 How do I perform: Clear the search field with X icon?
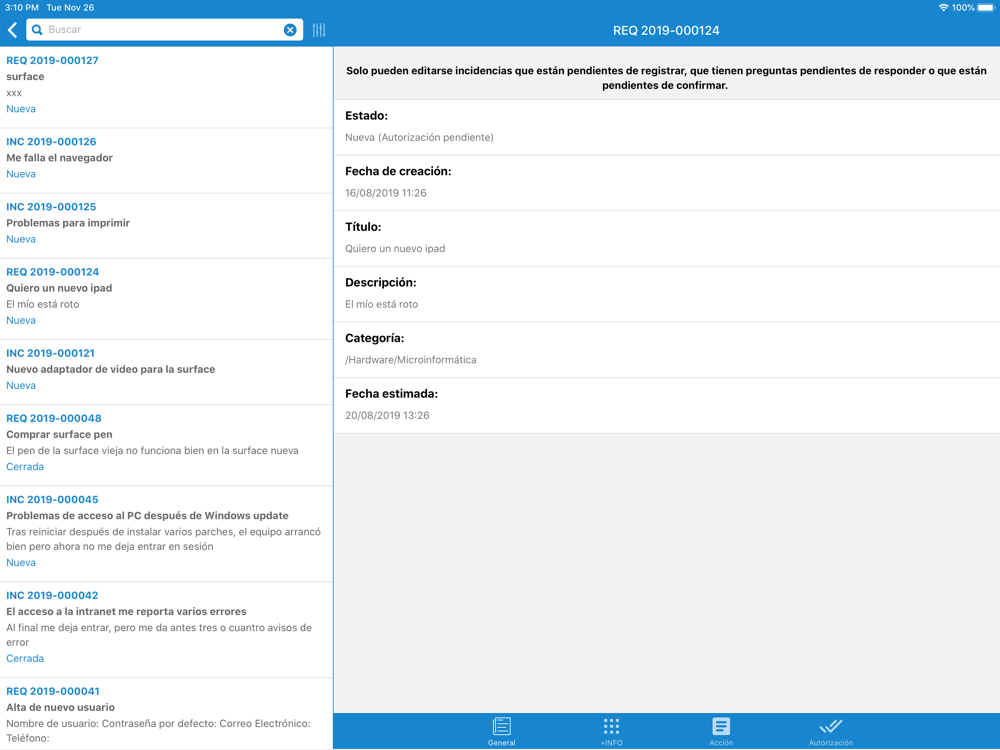(x=290, y=30)
